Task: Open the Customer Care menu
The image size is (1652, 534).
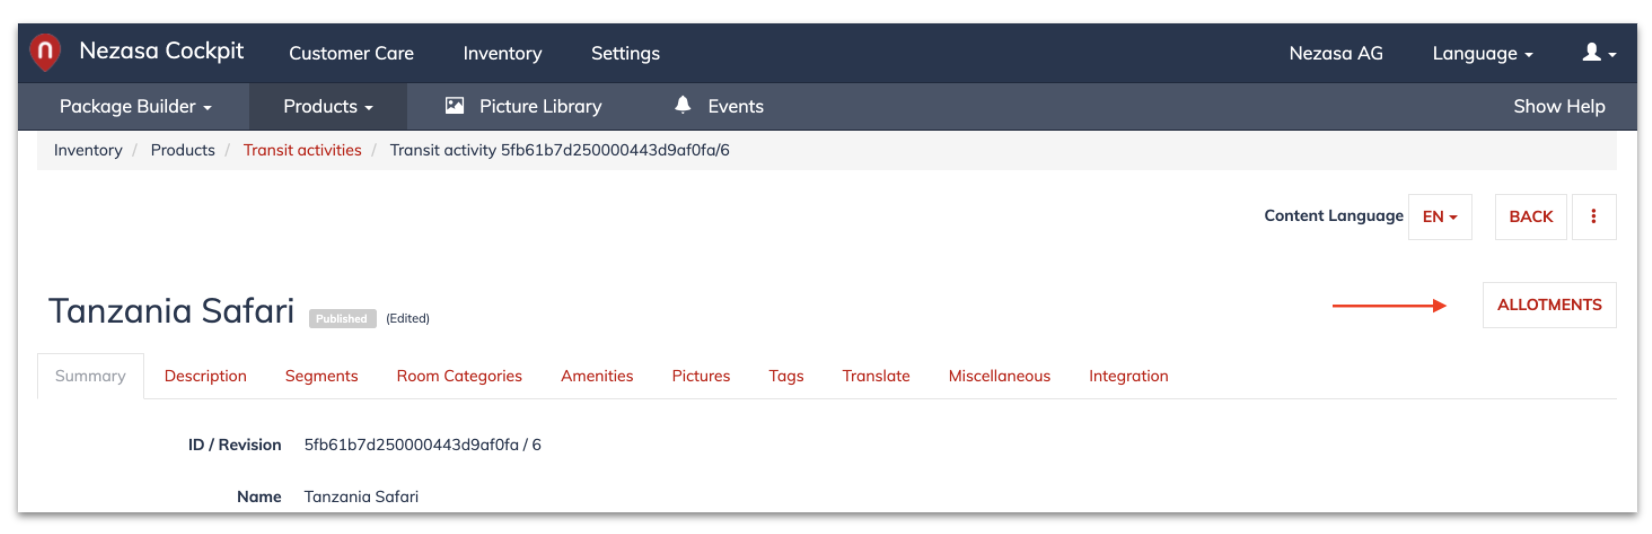Action: click(351, 54)
